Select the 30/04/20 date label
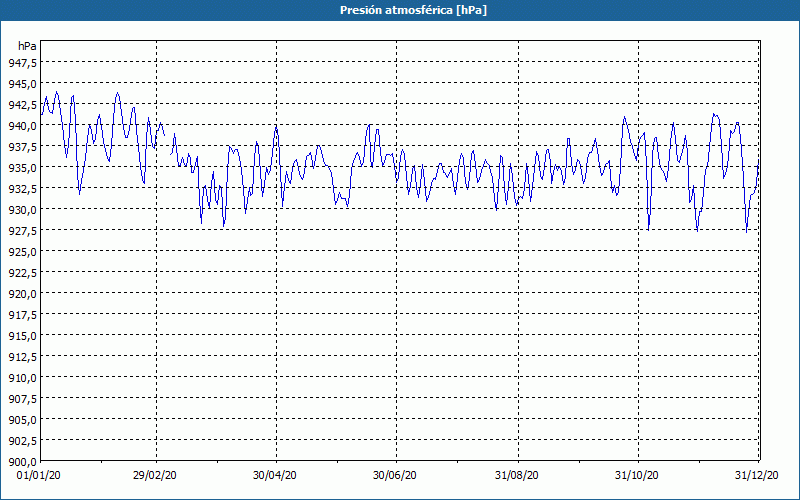Viewport: 800px width, 500px height. tap(274, 476)
